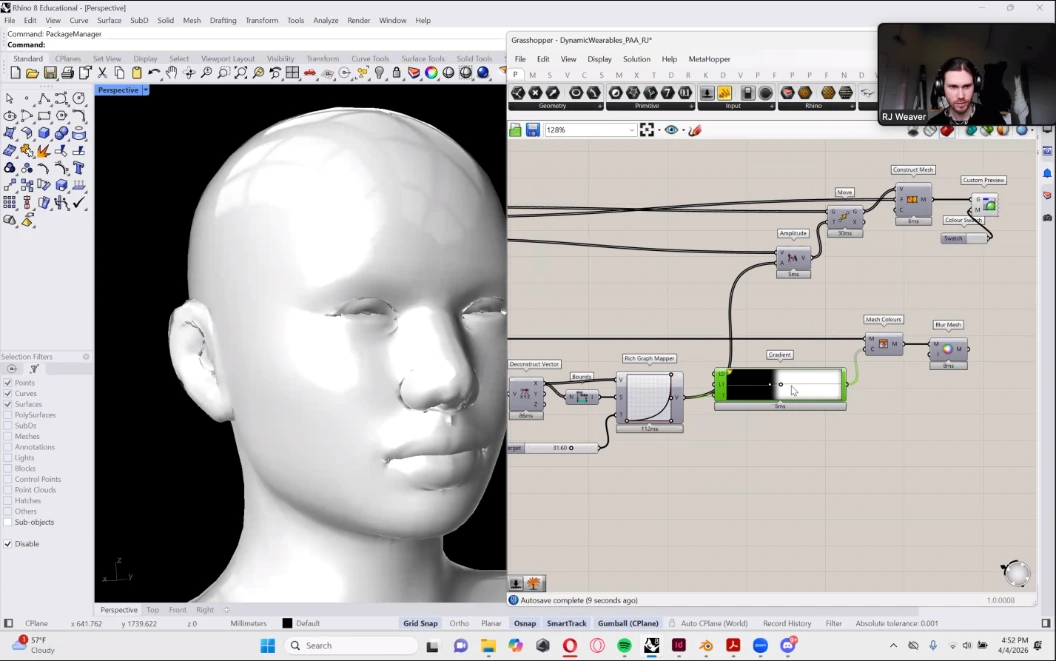Click the 31.60 number slider handle
Screen dimensions: 1056x661
(x=571, y=448)
